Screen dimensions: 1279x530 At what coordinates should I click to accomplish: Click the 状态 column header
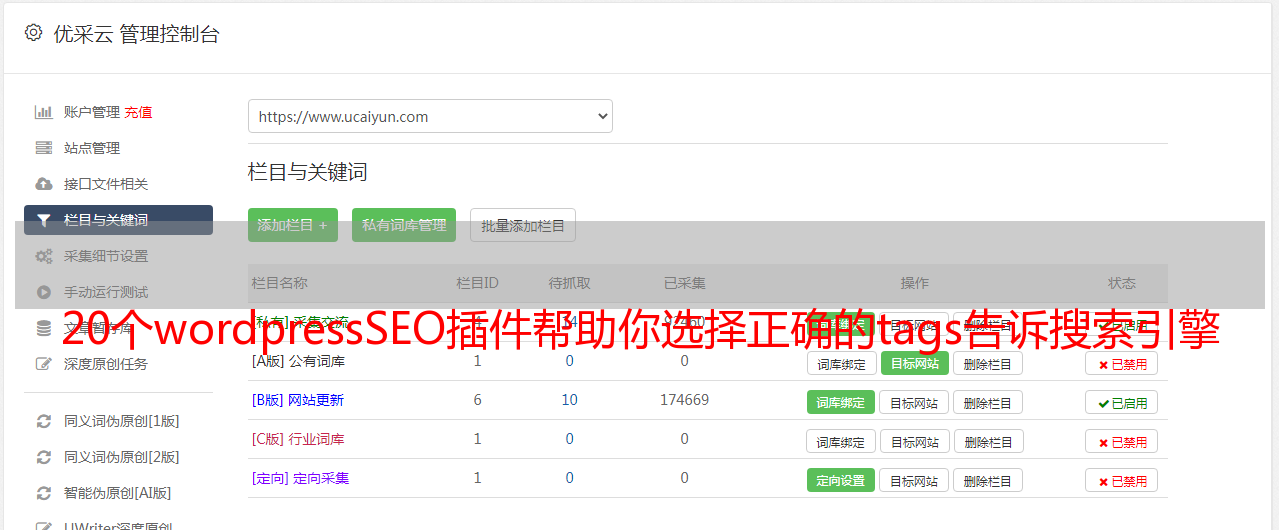tap(1122, 283)
